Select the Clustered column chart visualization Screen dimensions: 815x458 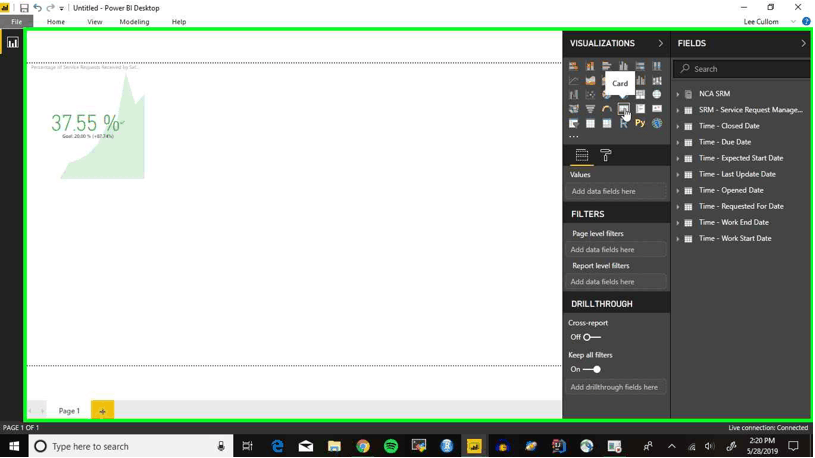[x=623, y=66]
